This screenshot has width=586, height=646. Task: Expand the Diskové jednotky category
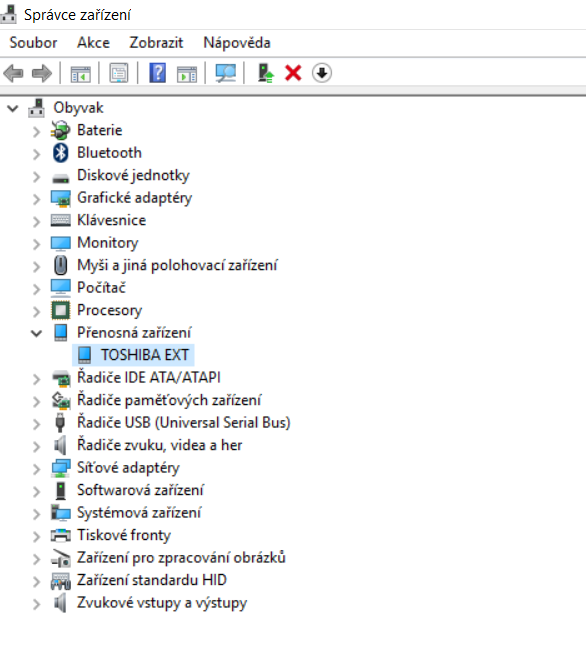37,177
